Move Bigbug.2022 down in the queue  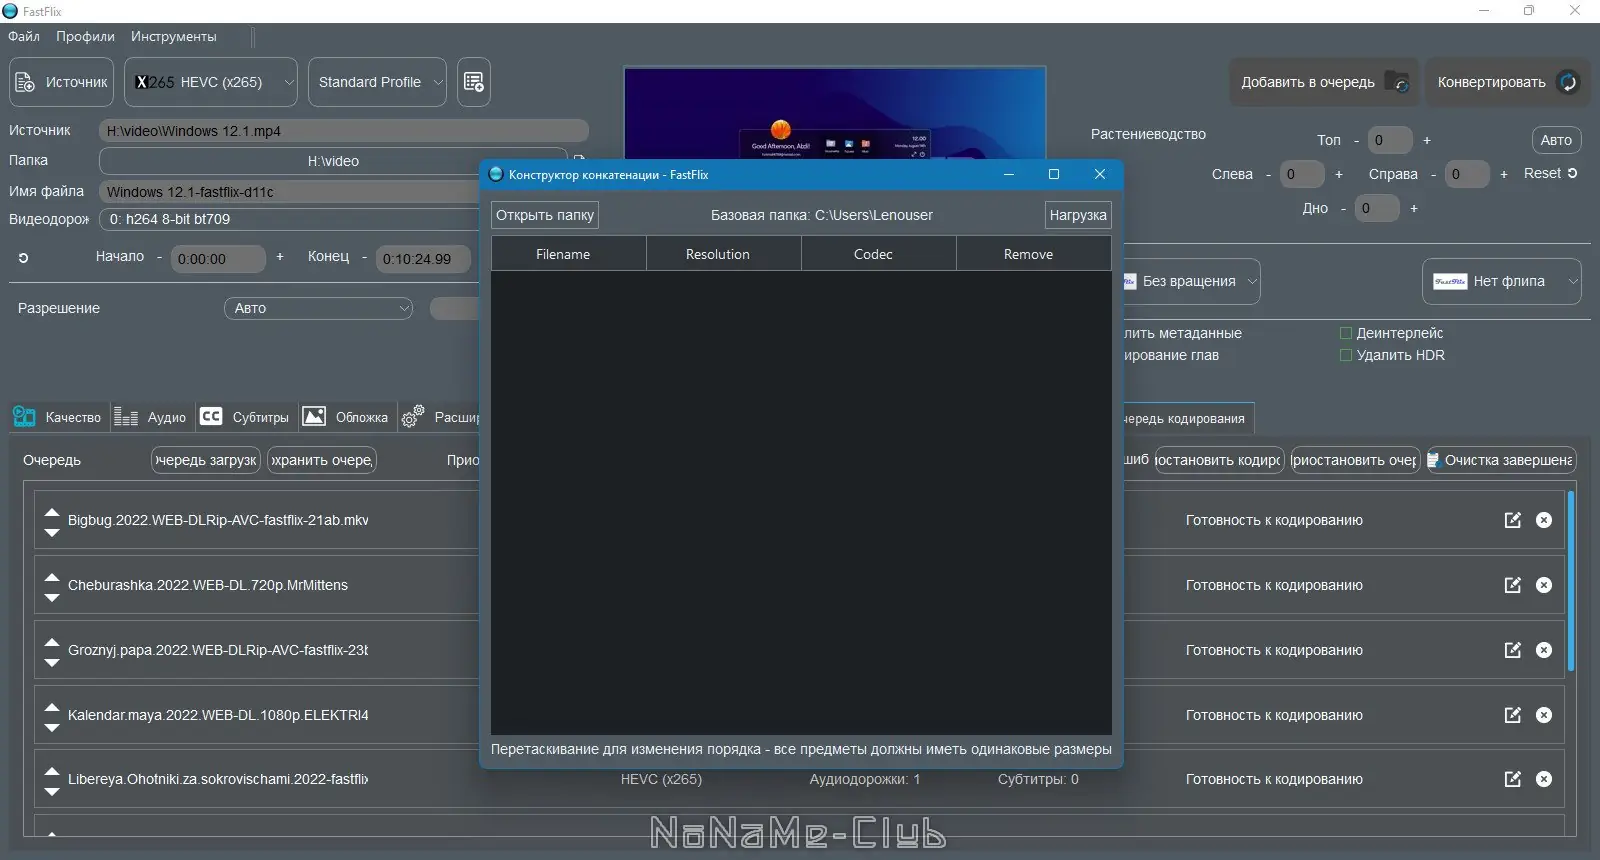pos(52,532)
